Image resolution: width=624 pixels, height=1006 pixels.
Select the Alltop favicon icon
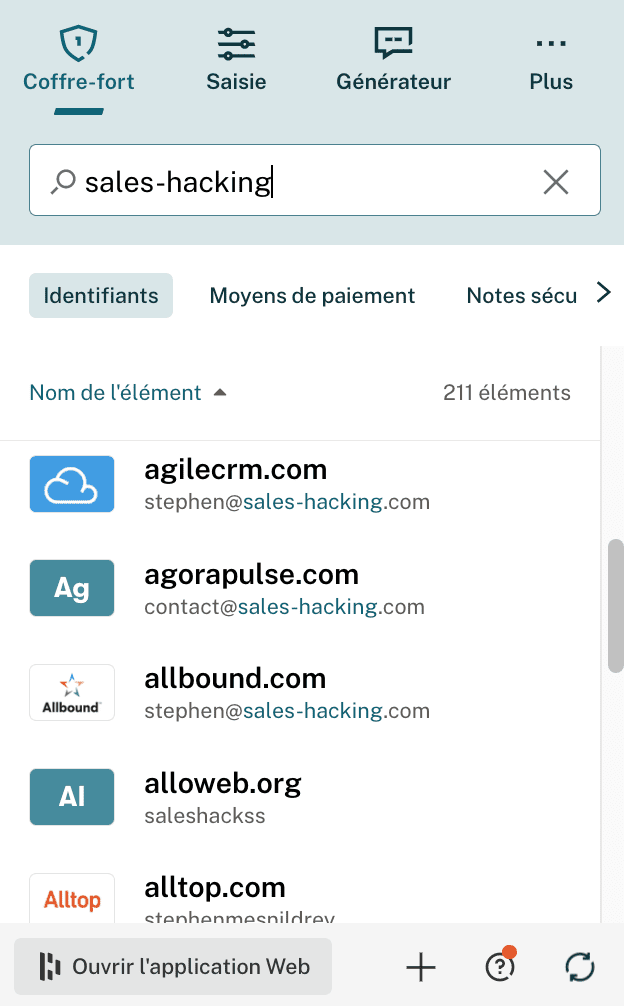(71, 899)
